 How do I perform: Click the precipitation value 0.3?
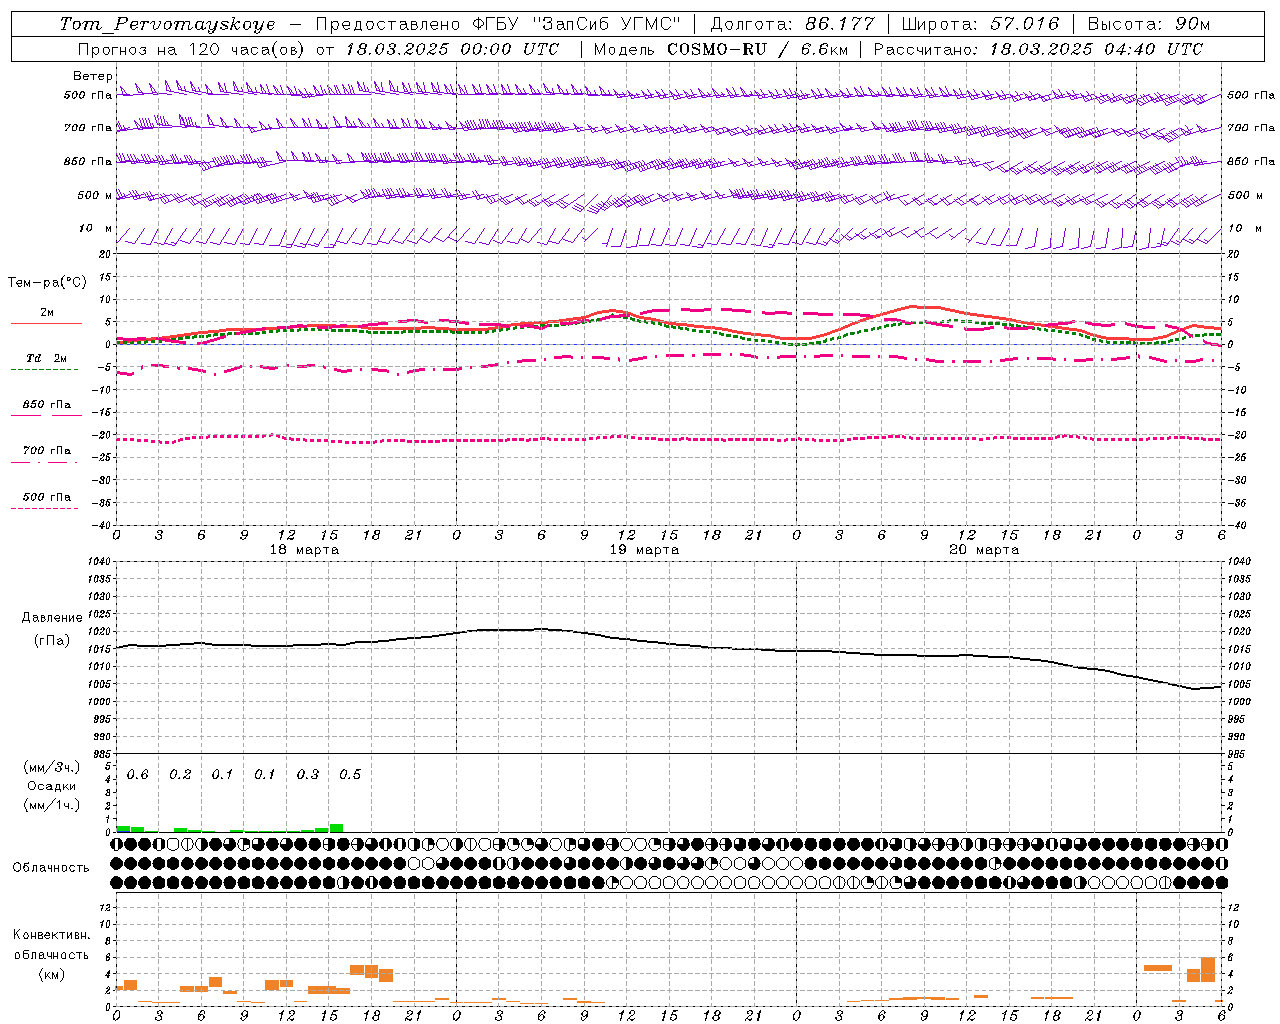pyautogui.click(x=308, y=775)
